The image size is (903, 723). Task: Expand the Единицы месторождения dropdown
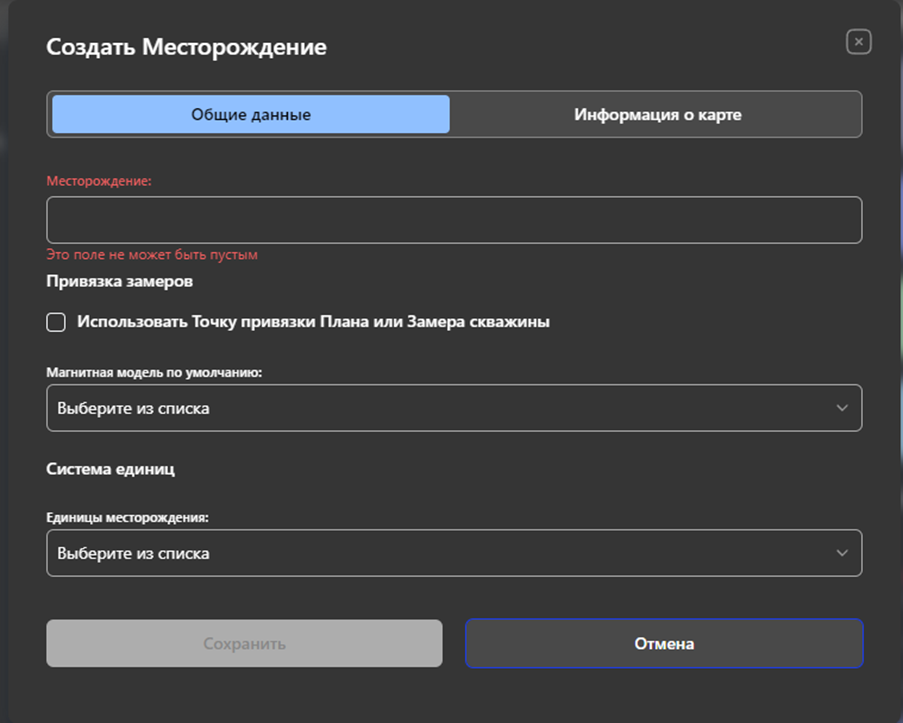coord(454,553)
